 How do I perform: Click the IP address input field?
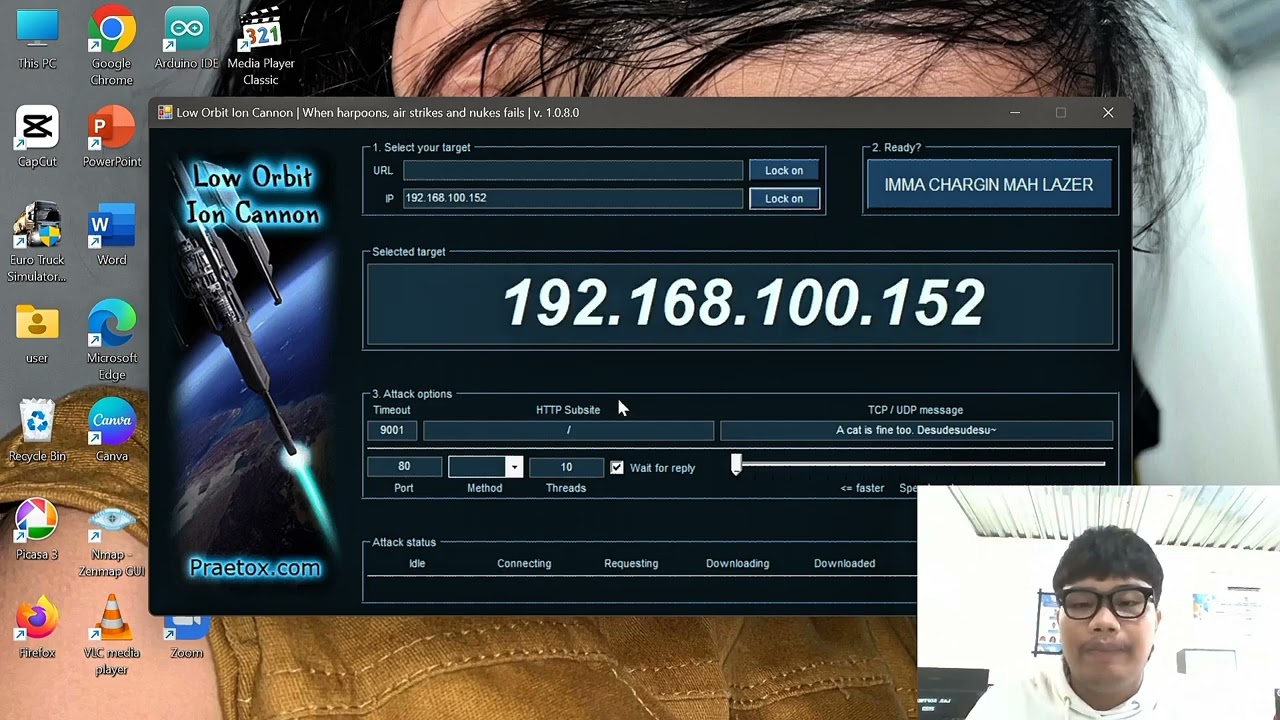[x=573, y=198]
